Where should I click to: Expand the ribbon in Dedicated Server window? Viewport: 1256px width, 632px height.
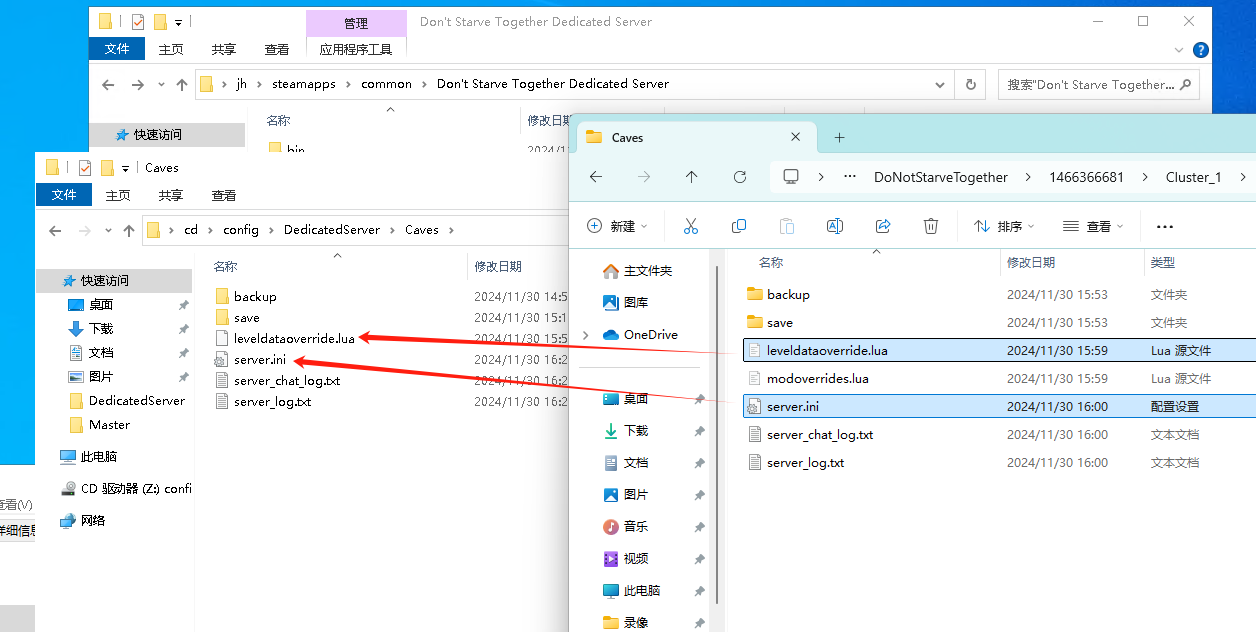tap(1180, 50)
